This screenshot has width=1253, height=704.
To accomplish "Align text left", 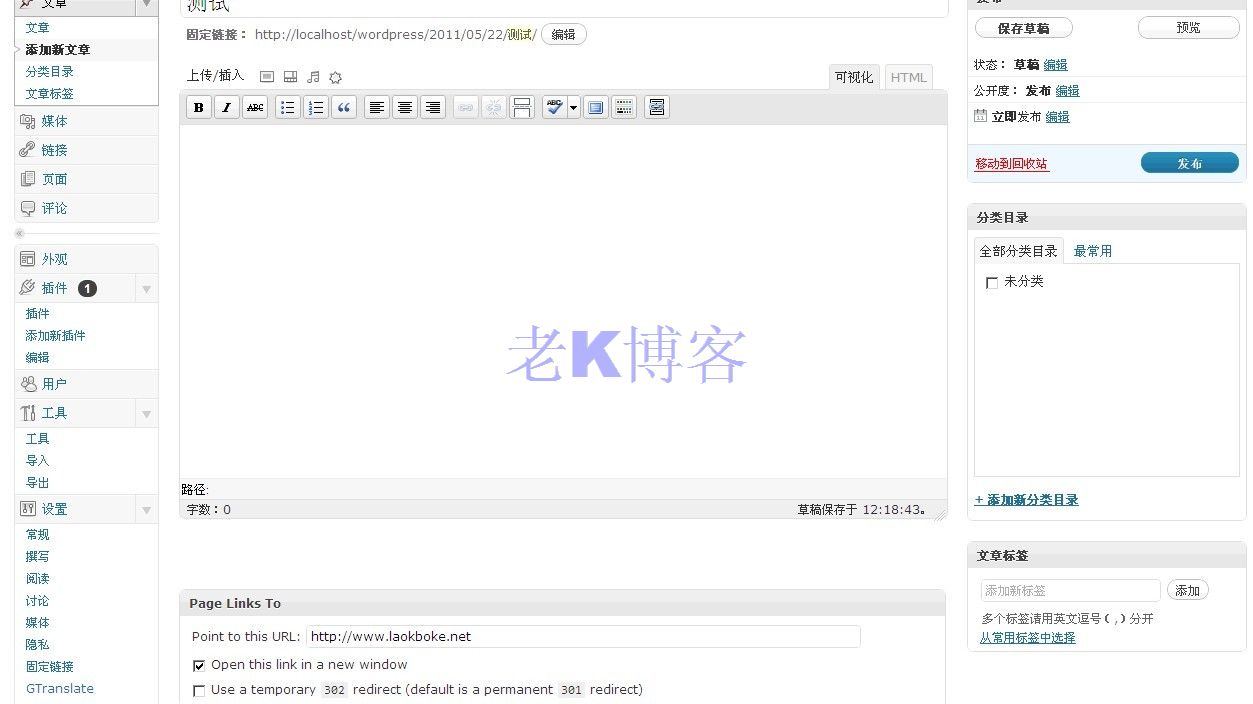I will [377, 107].
